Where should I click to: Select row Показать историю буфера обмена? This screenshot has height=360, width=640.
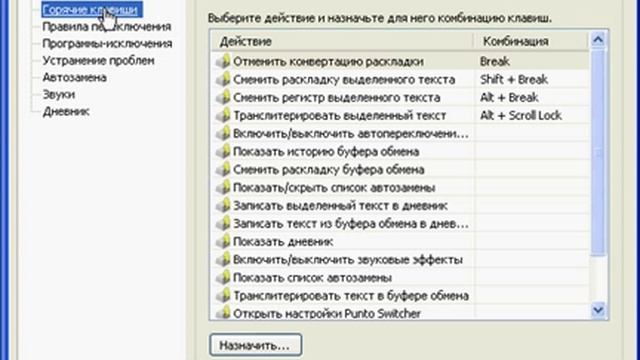(400, 151)
